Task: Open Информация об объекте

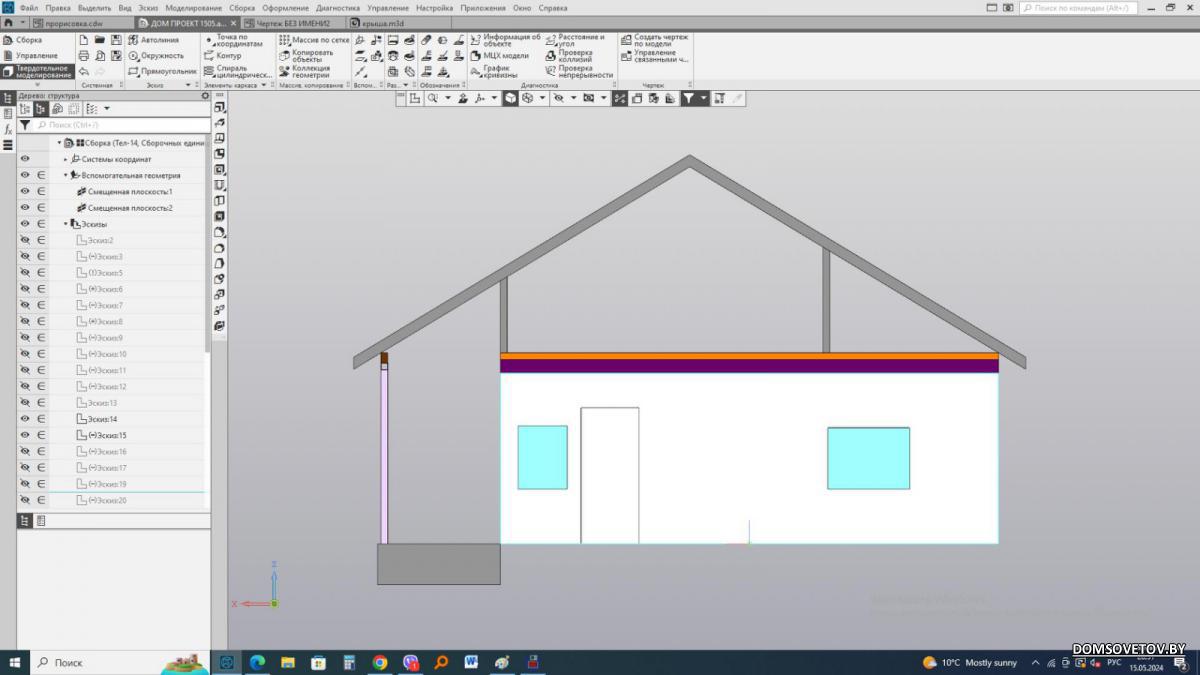Action: 505,40
